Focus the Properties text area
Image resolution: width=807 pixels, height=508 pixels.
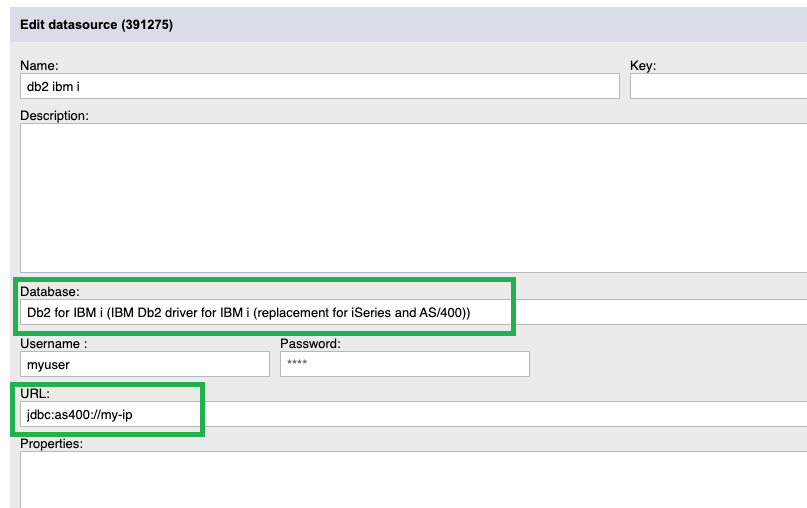pyautogui.click(x=413, y=480)
